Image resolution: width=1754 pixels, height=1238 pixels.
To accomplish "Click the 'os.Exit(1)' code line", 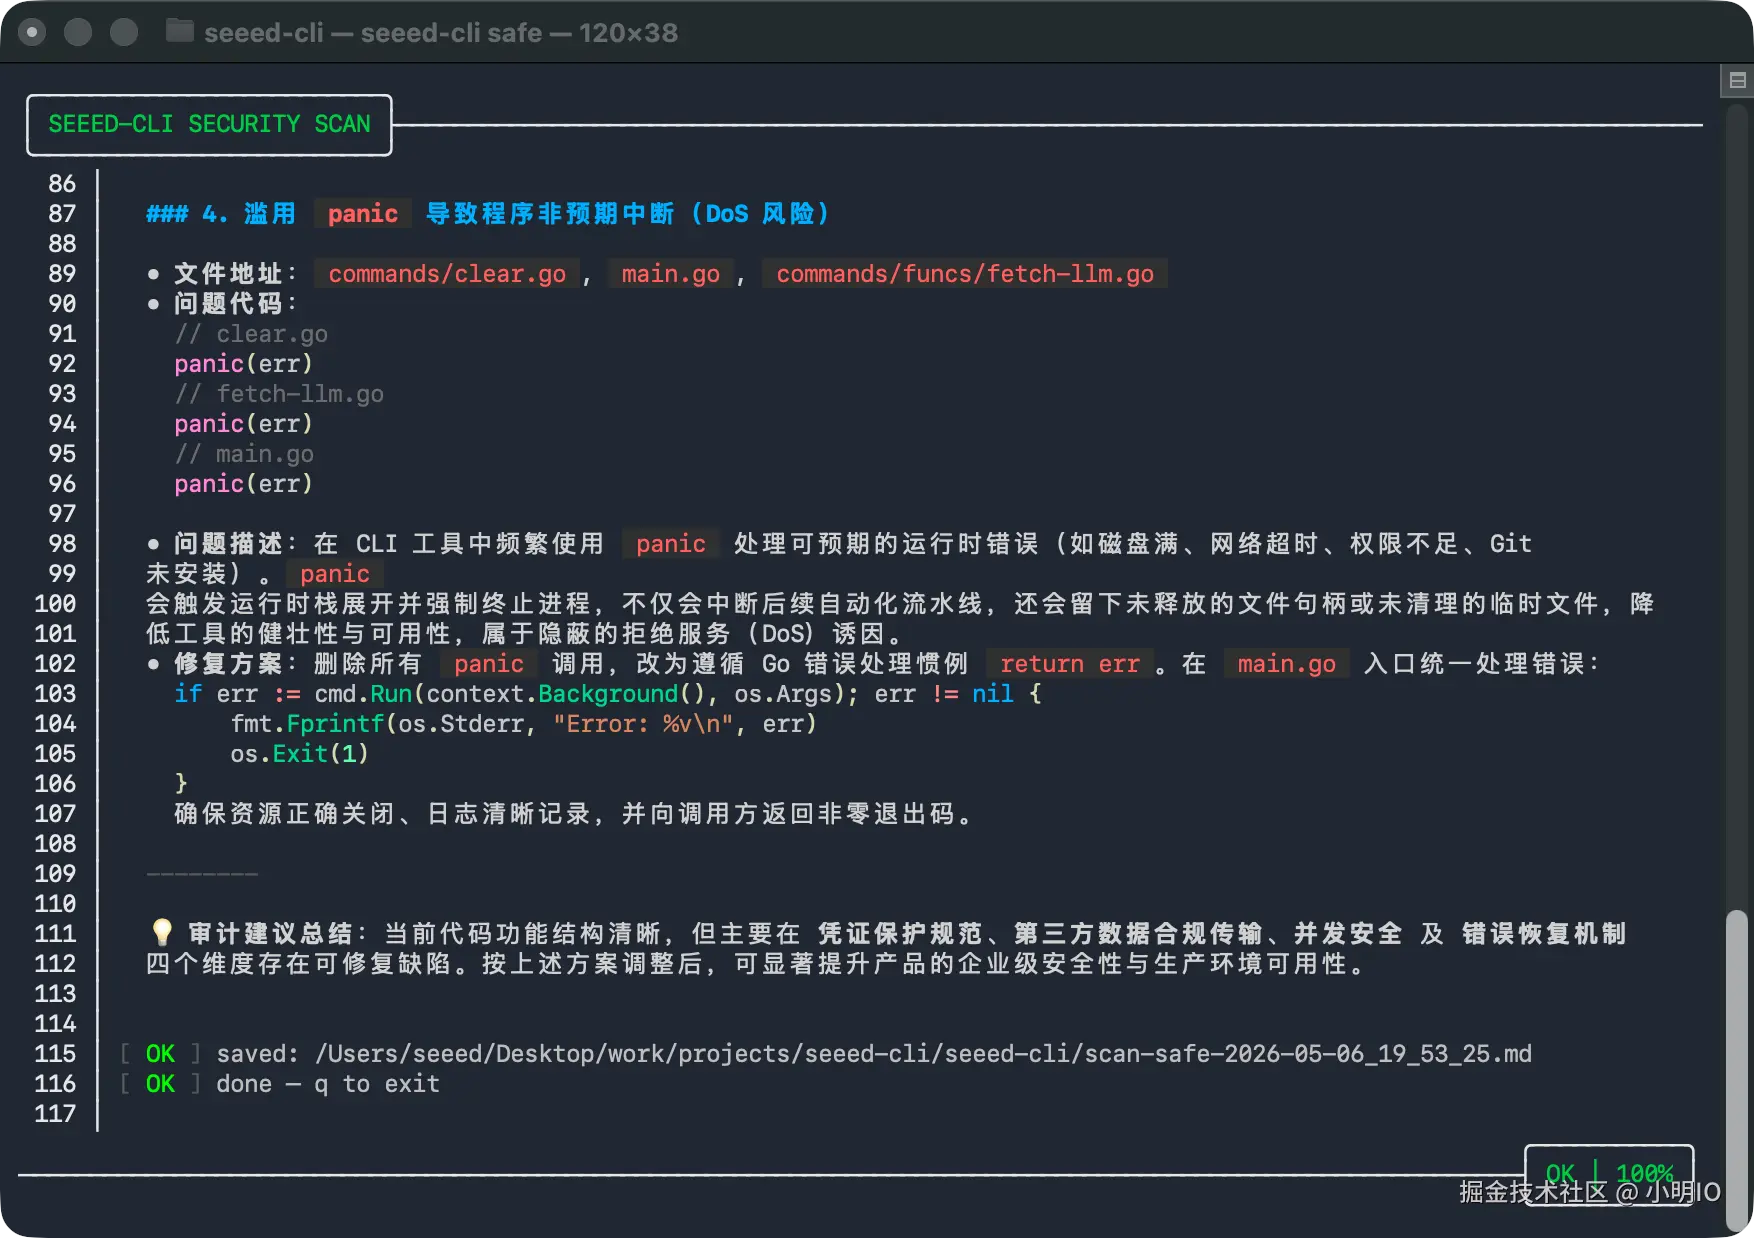I will coord(300,754).
